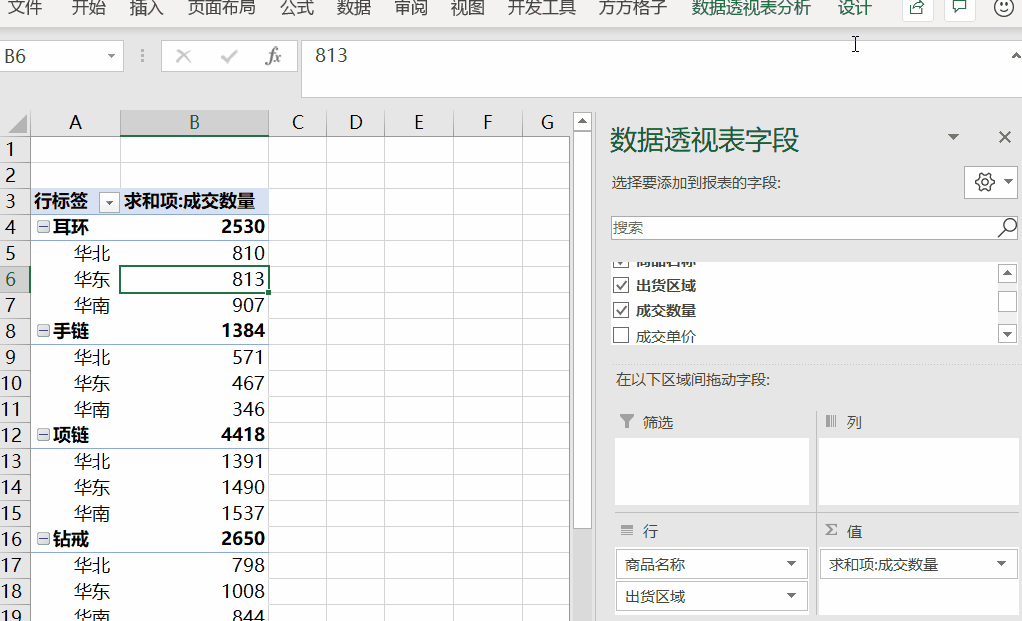The image size is (1022, 621).
Task: Select the cell with 2530
Action: click(x=194, y=227)
